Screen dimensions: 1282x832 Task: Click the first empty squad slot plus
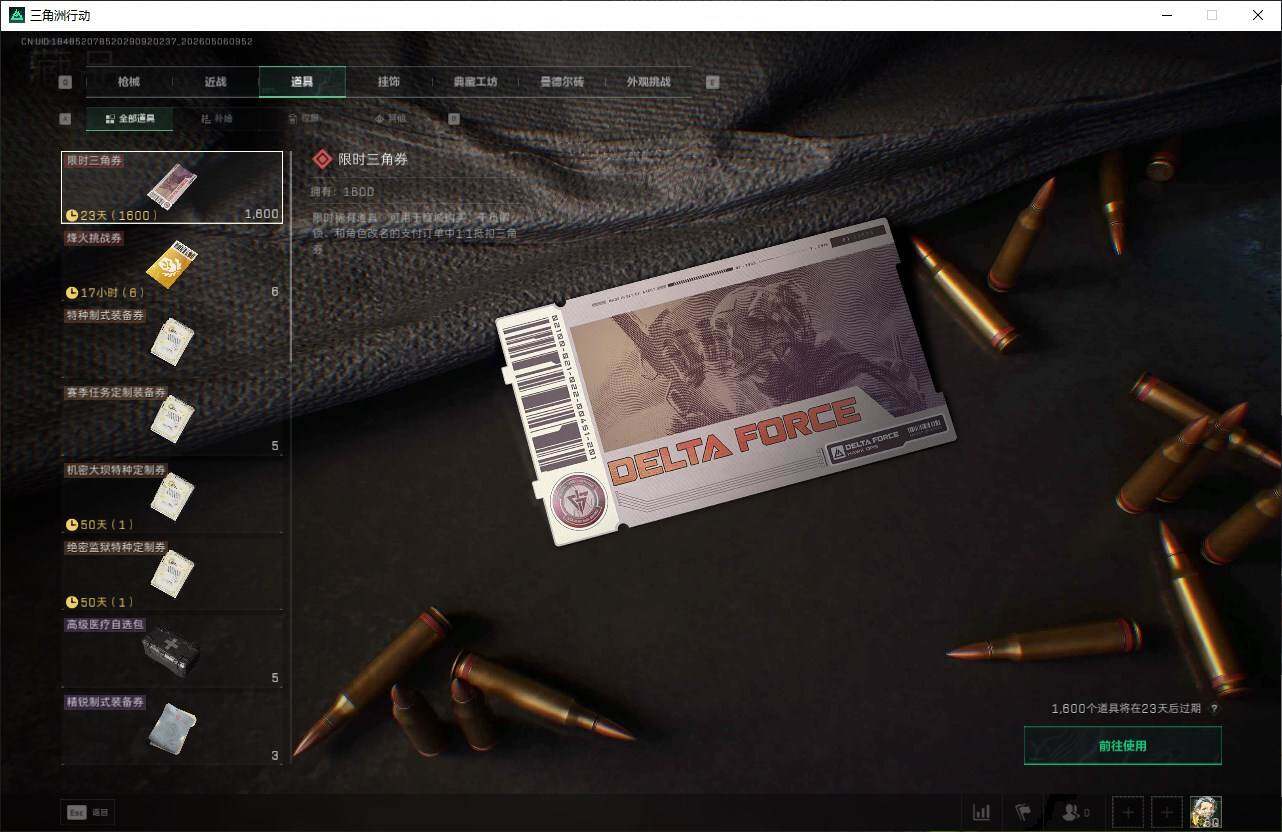(x=1127, y=812)
